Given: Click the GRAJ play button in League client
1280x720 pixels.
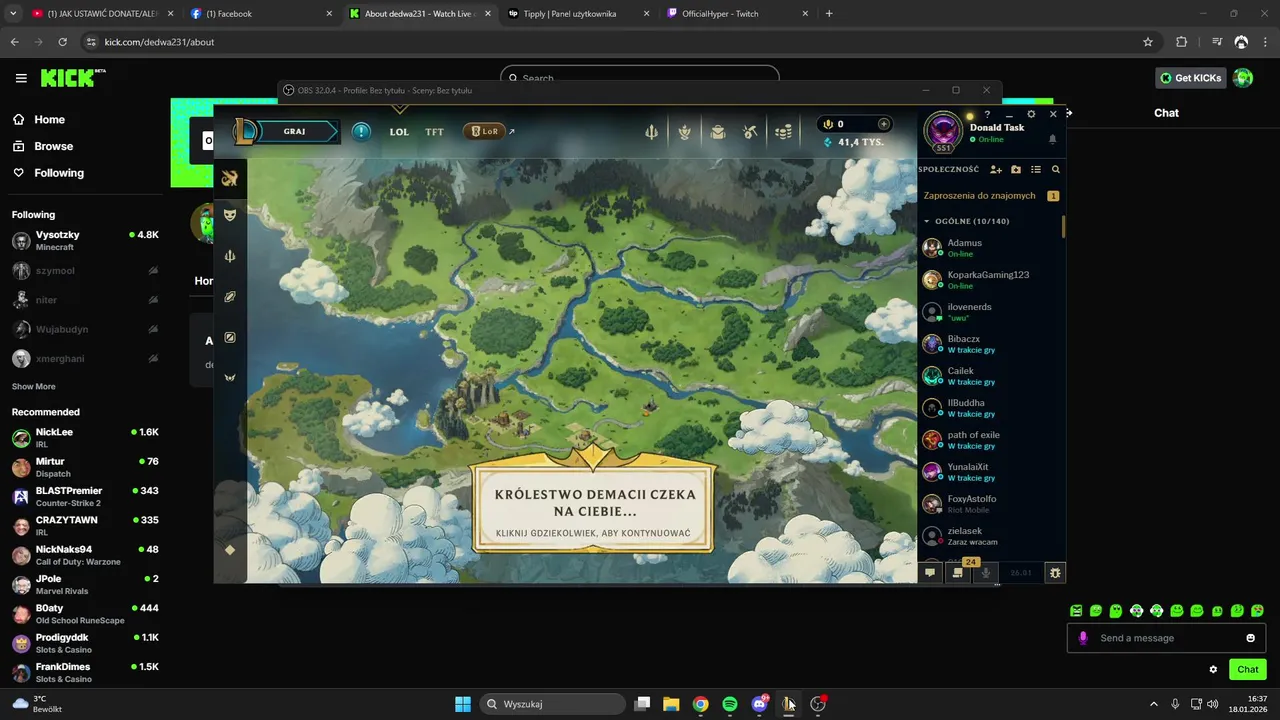Looking at the screenshot, I should [294, 131].
